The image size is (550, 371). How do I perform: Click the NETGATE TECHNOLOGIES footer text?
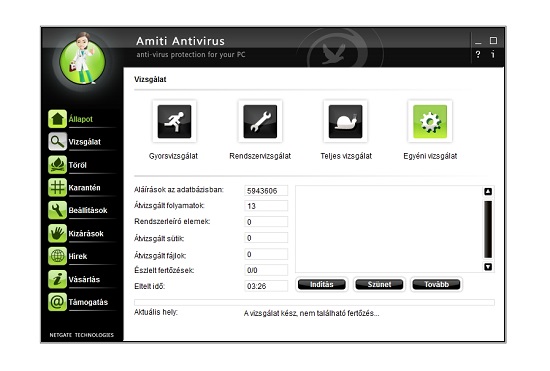[82, 335]
